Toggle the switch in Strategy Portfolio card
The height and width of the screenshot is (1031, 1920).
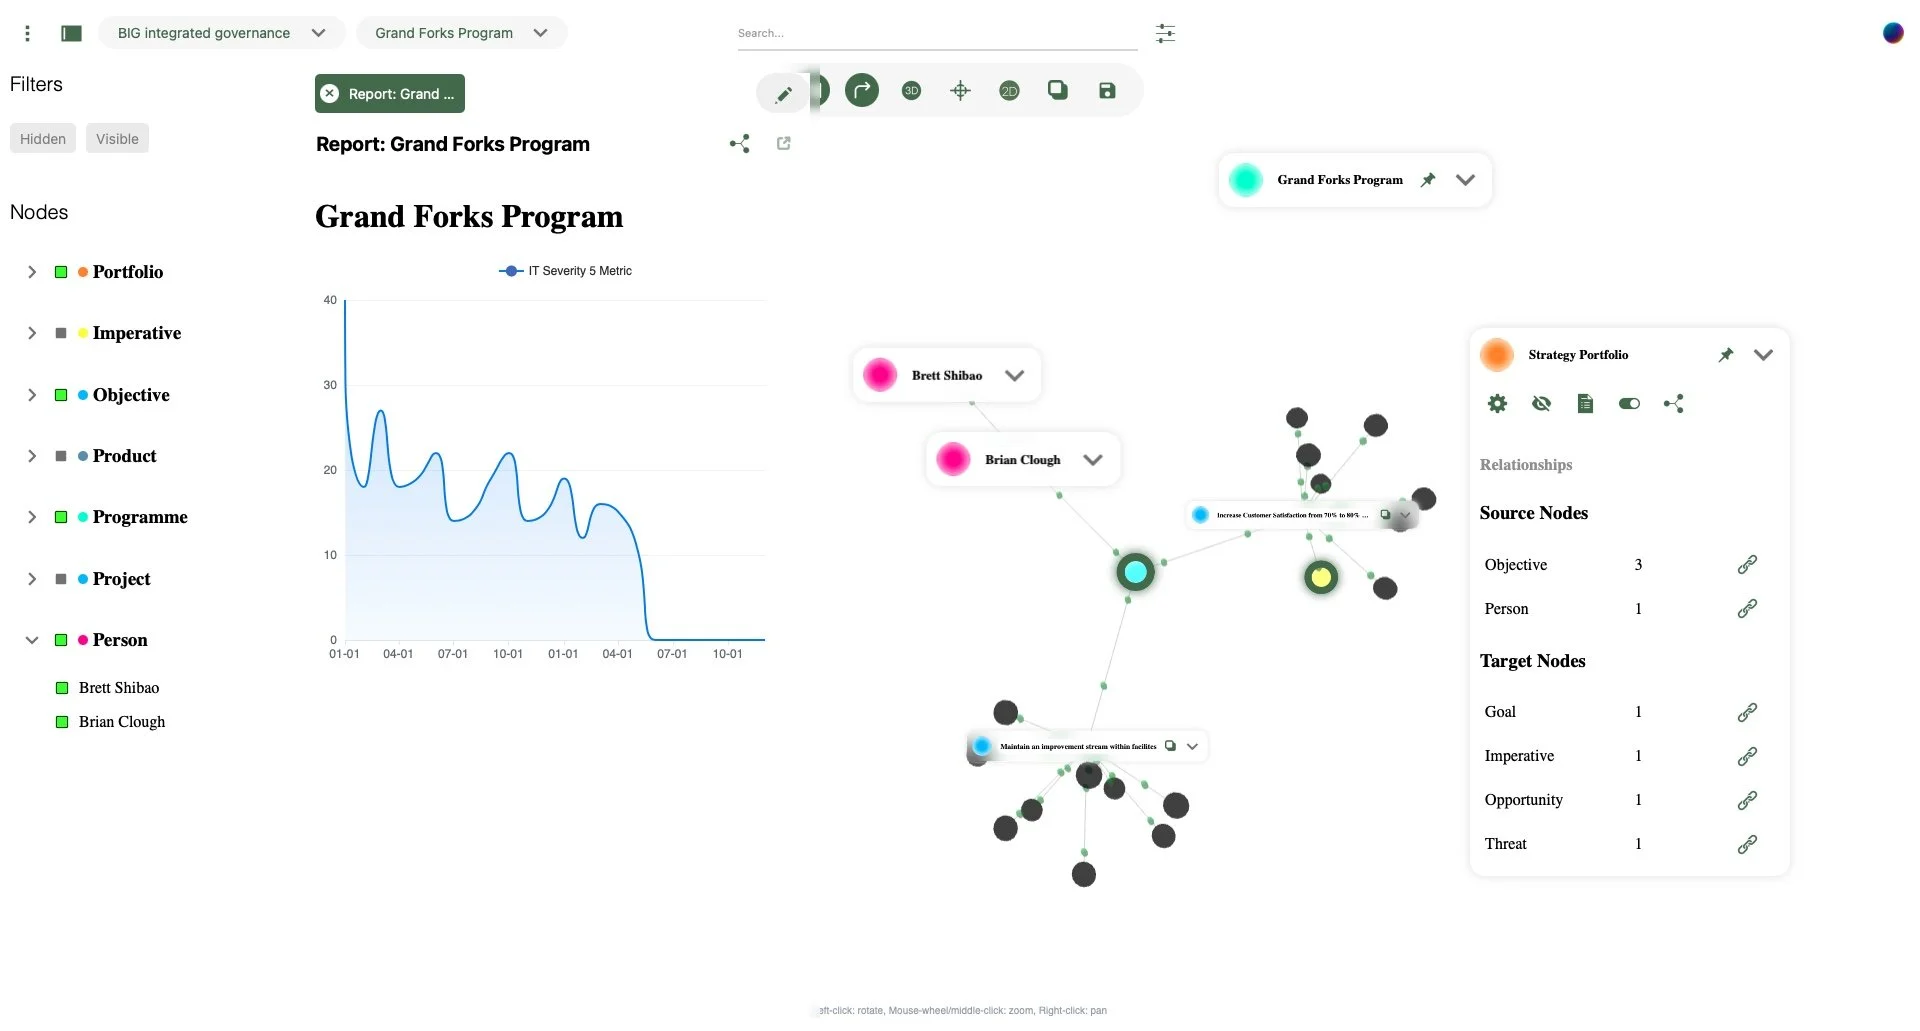click(x=1629, y=404)
